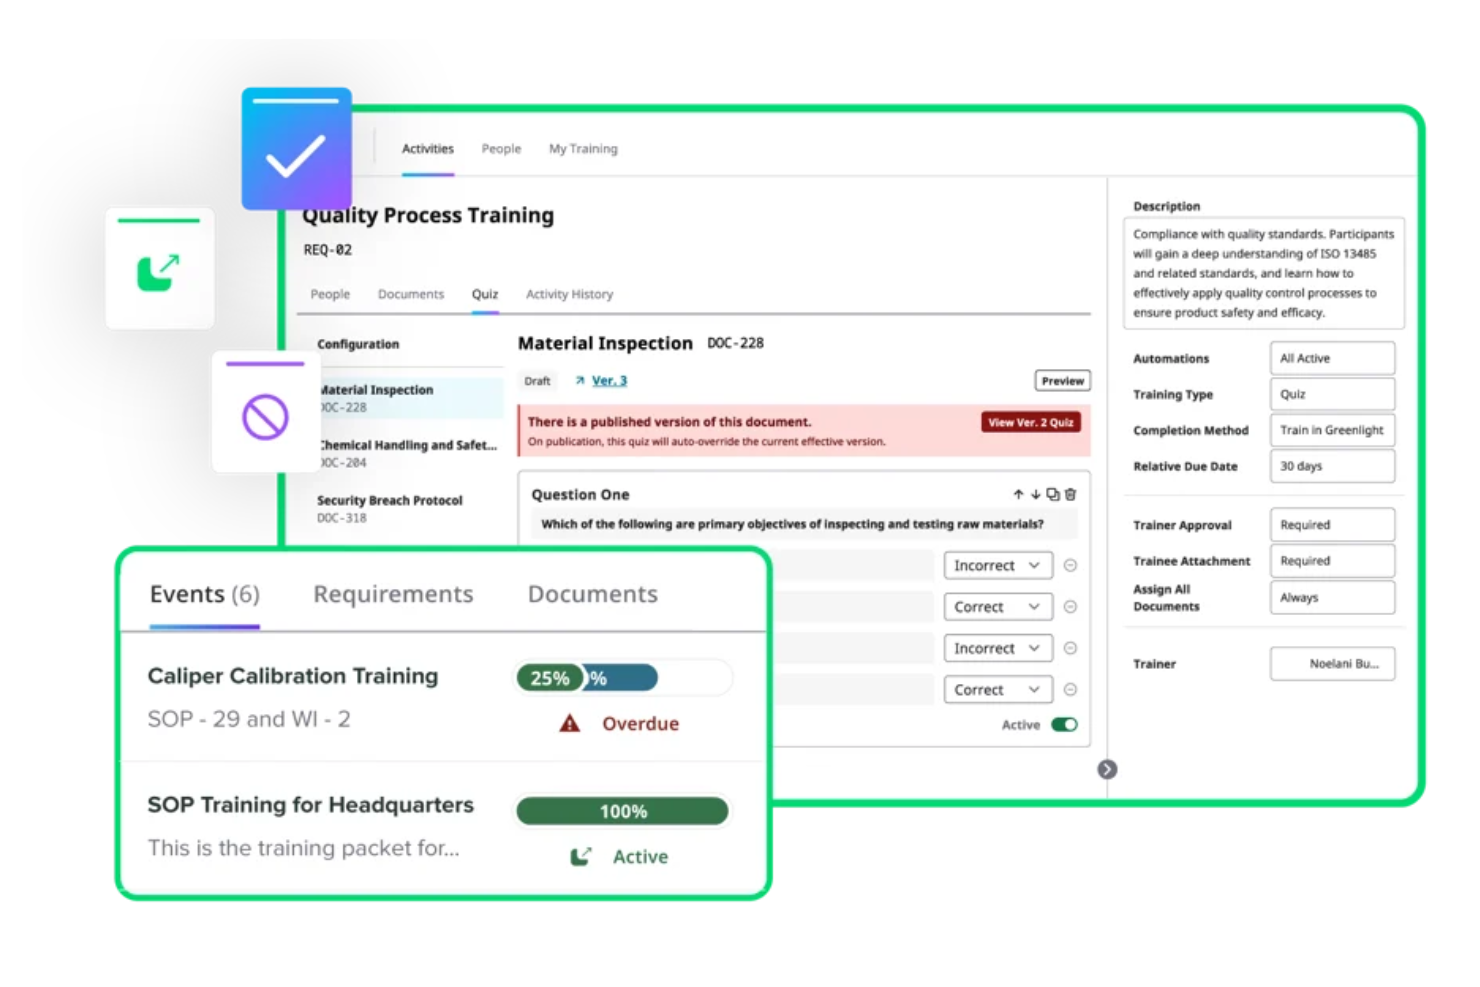This screenshot has width=1480, height=987.
Task: Remove the last Correct answer option
Action: point(1070,689)
